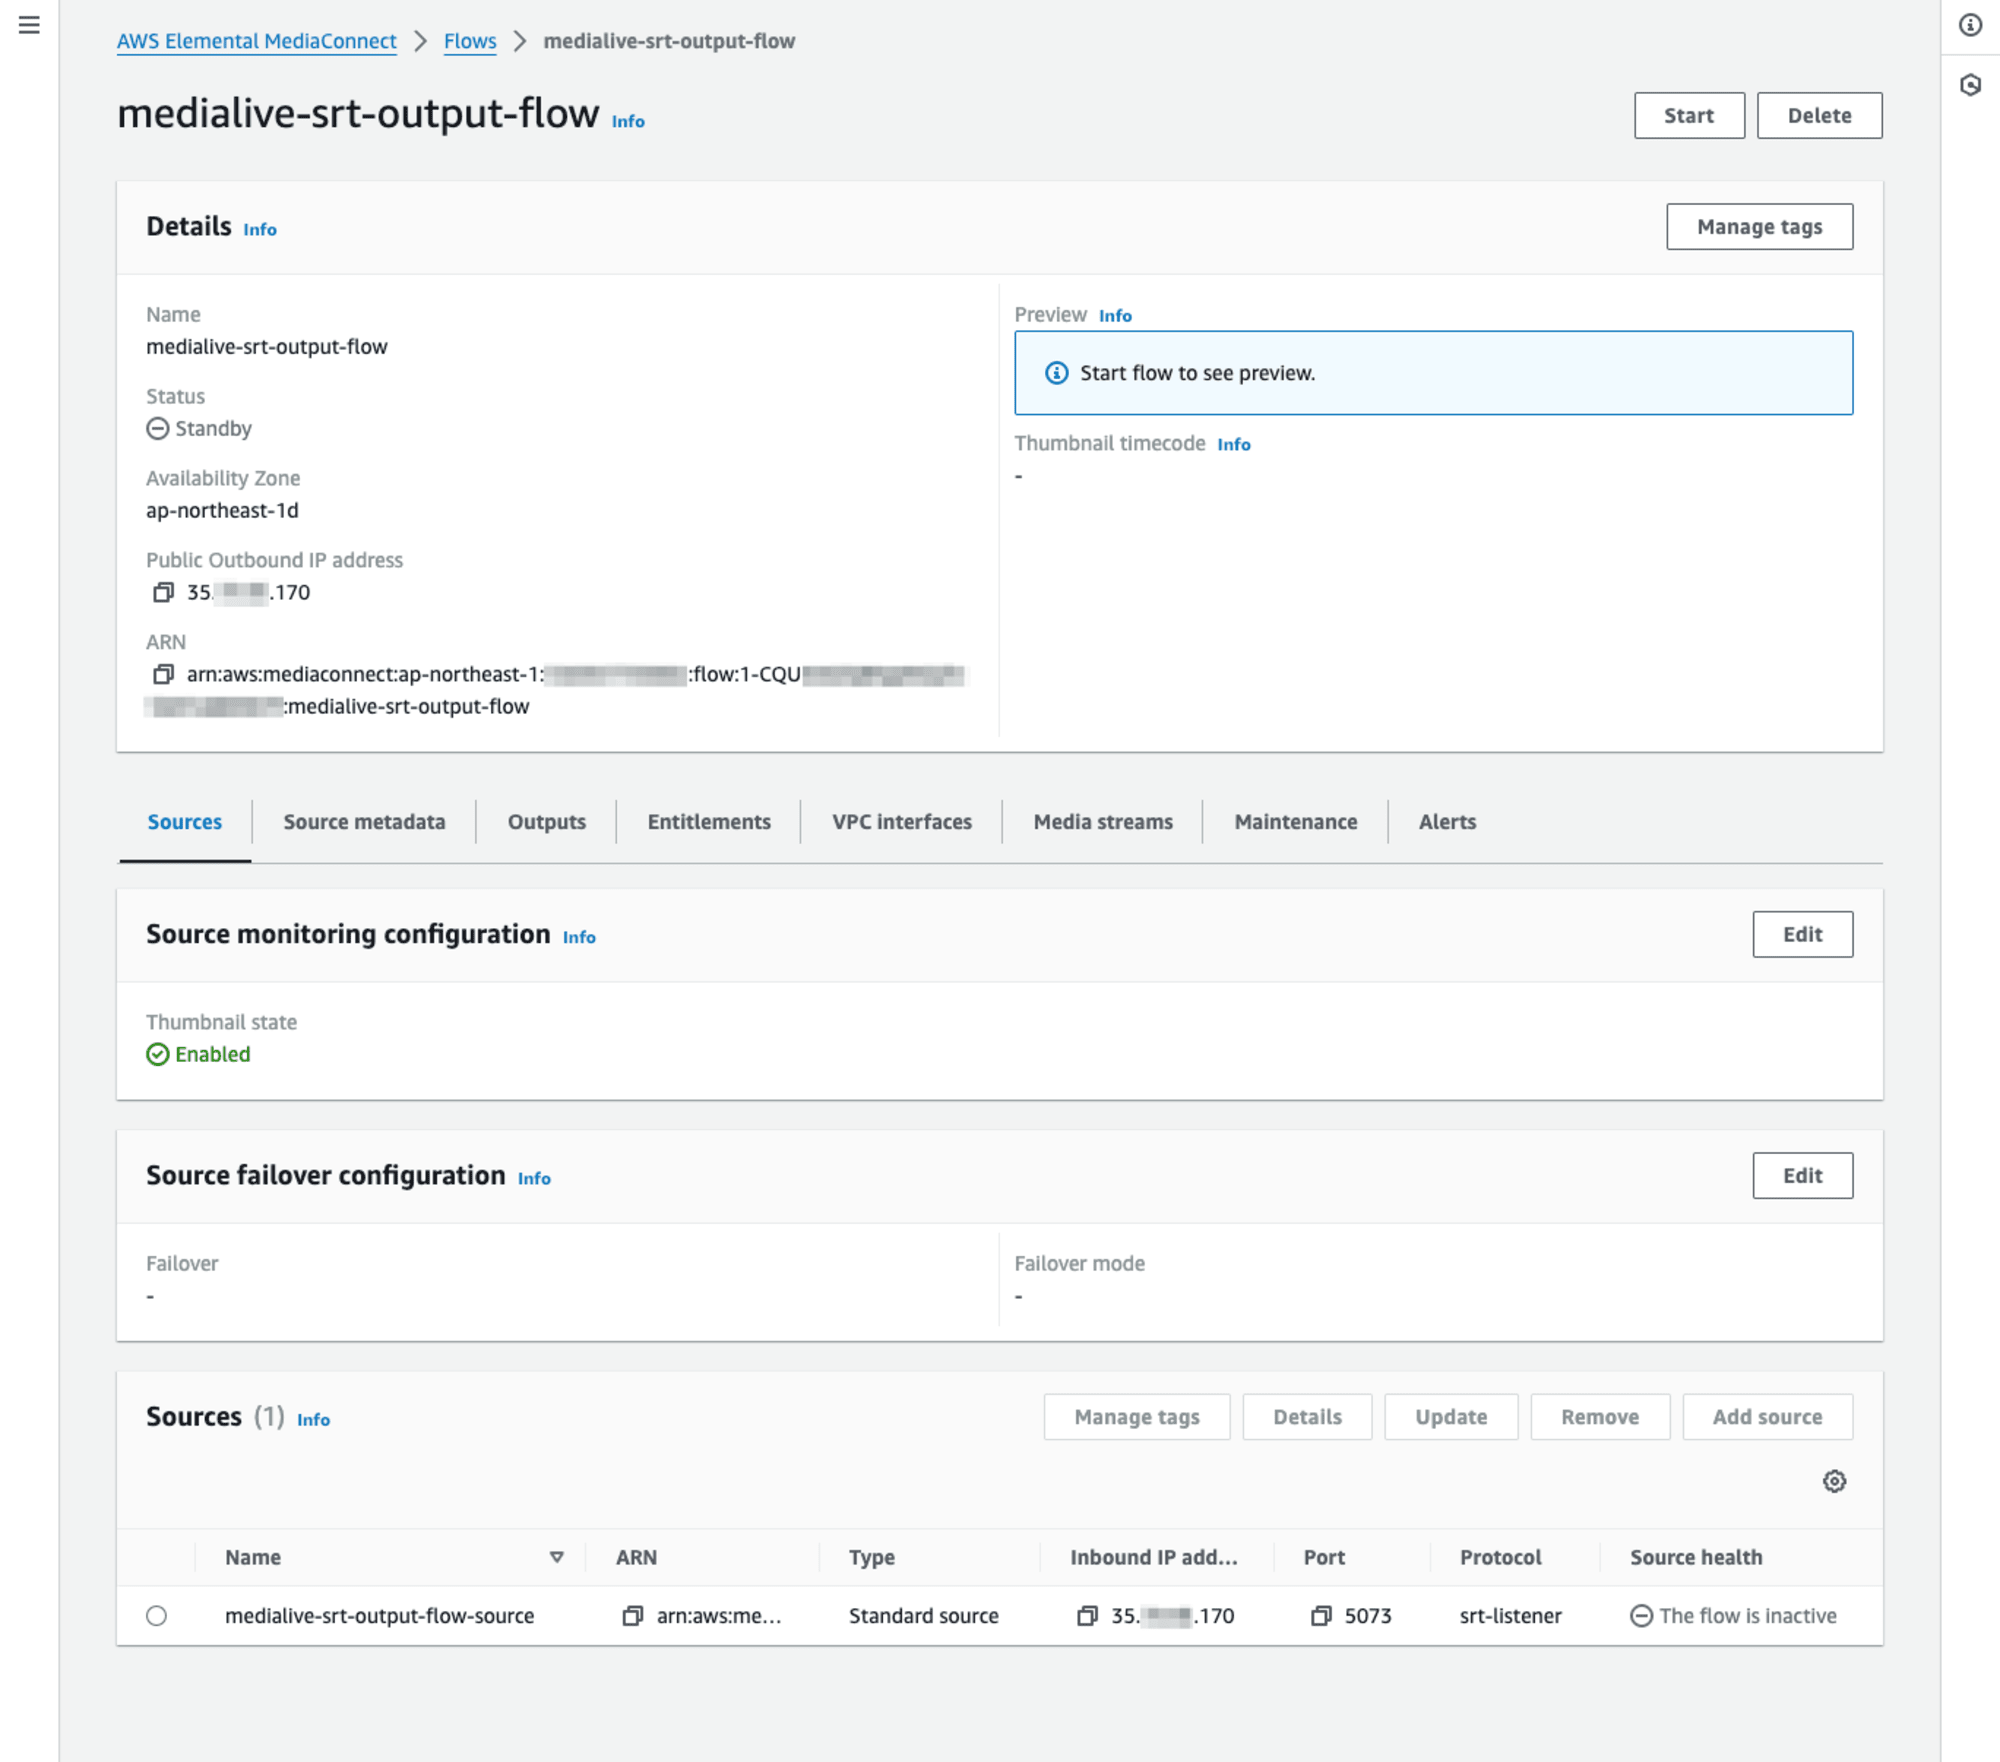The height and width of the screenshot is (1762, 2000).
Task: Switch to Source metadata tab
Action: click(x=364, y=821)
